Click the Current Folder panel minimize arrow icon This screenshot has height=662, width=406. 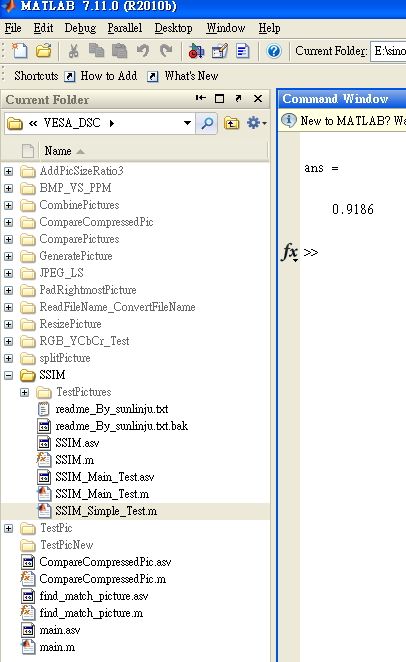[200, 98]
